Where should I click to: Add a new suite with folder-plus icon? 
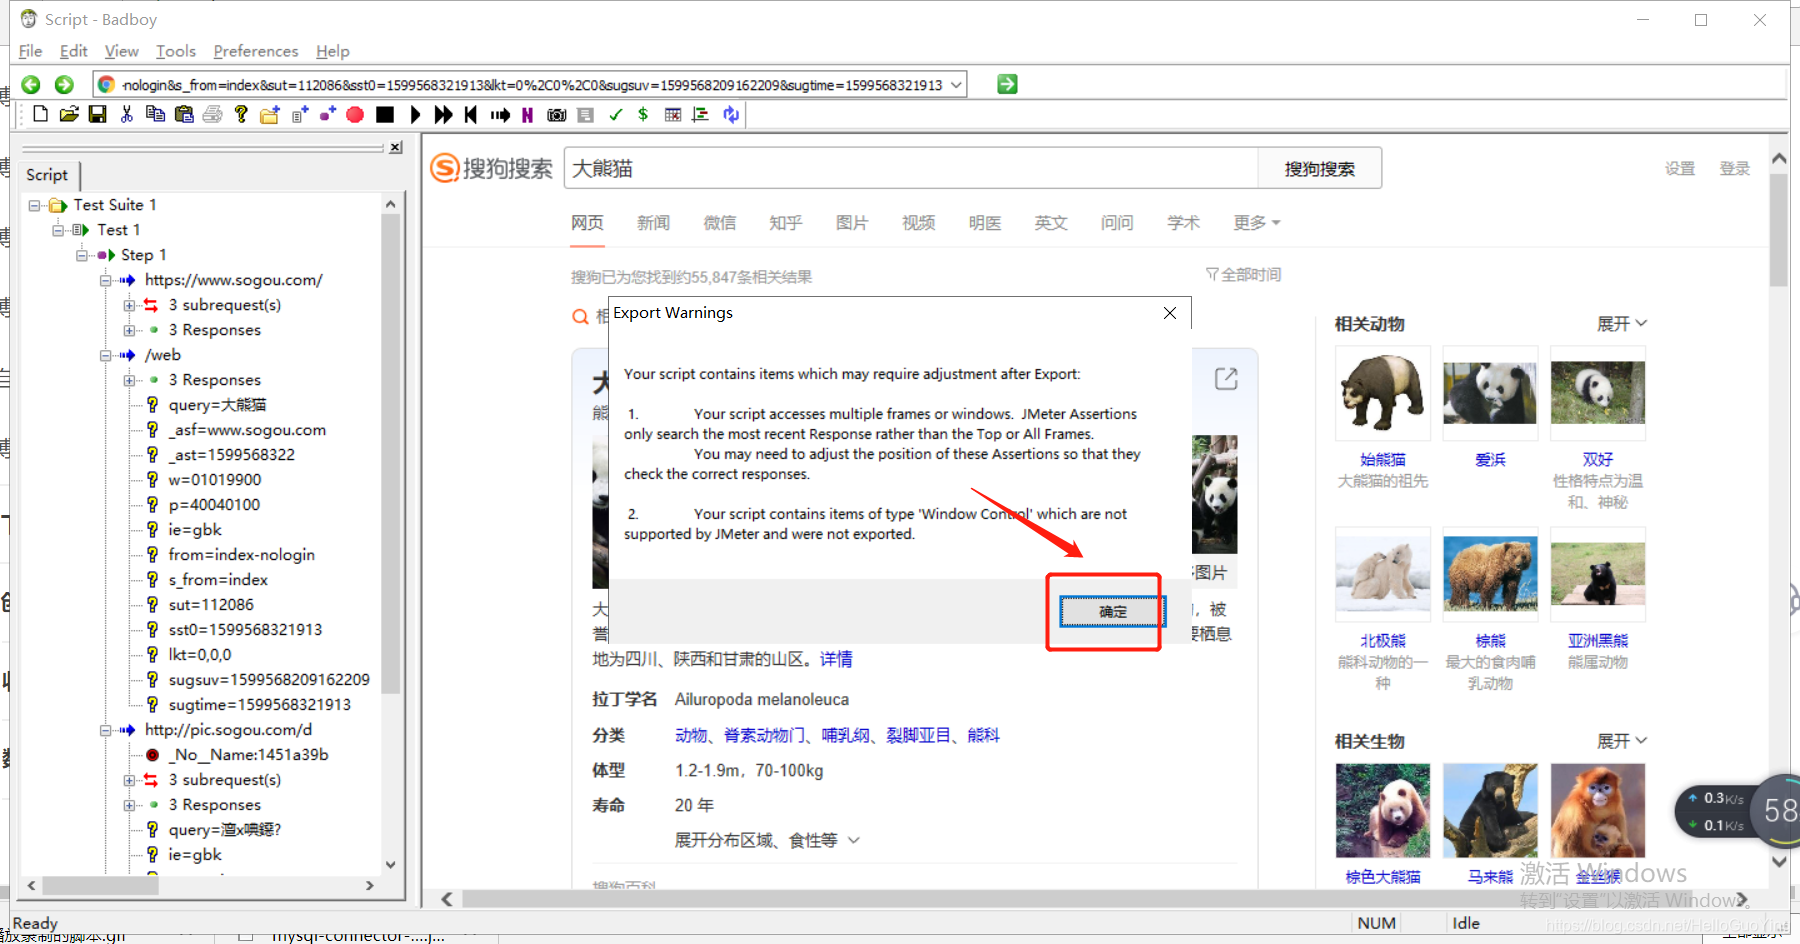click(x=269, y=114)
